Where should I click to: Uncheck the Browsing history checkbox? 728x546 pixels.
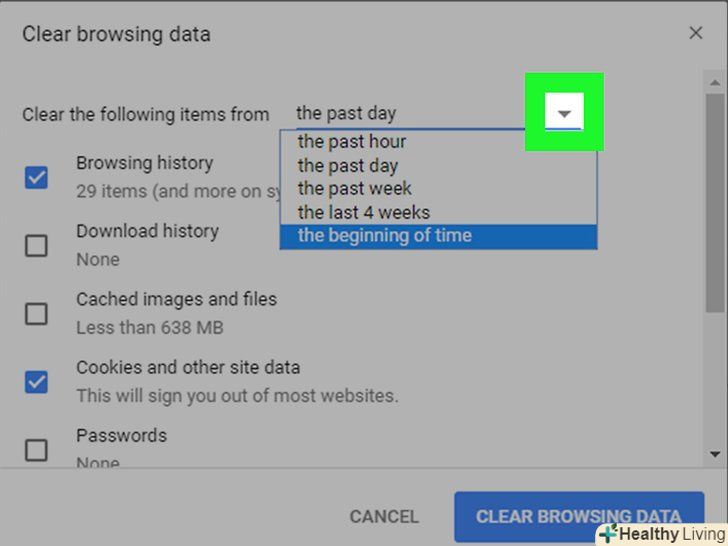(36, 178)
